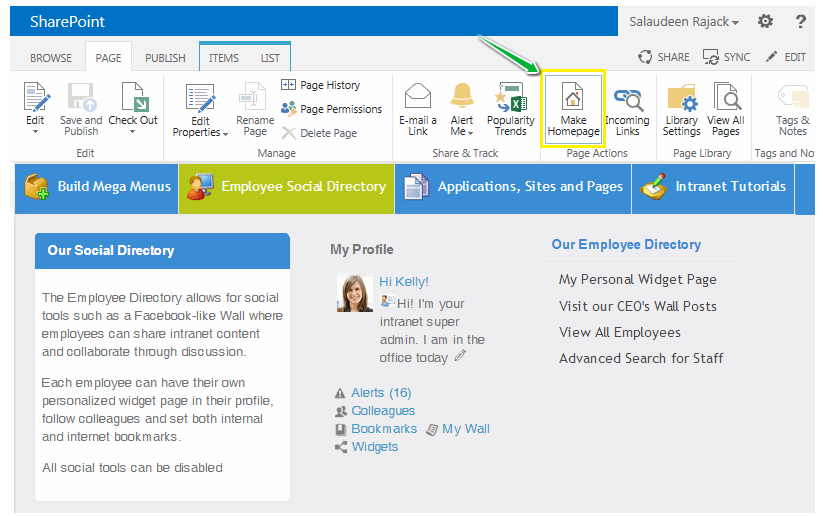Open Page Permissions
Viewport: 823px width, 516px height.
click(x=331, y=109)
